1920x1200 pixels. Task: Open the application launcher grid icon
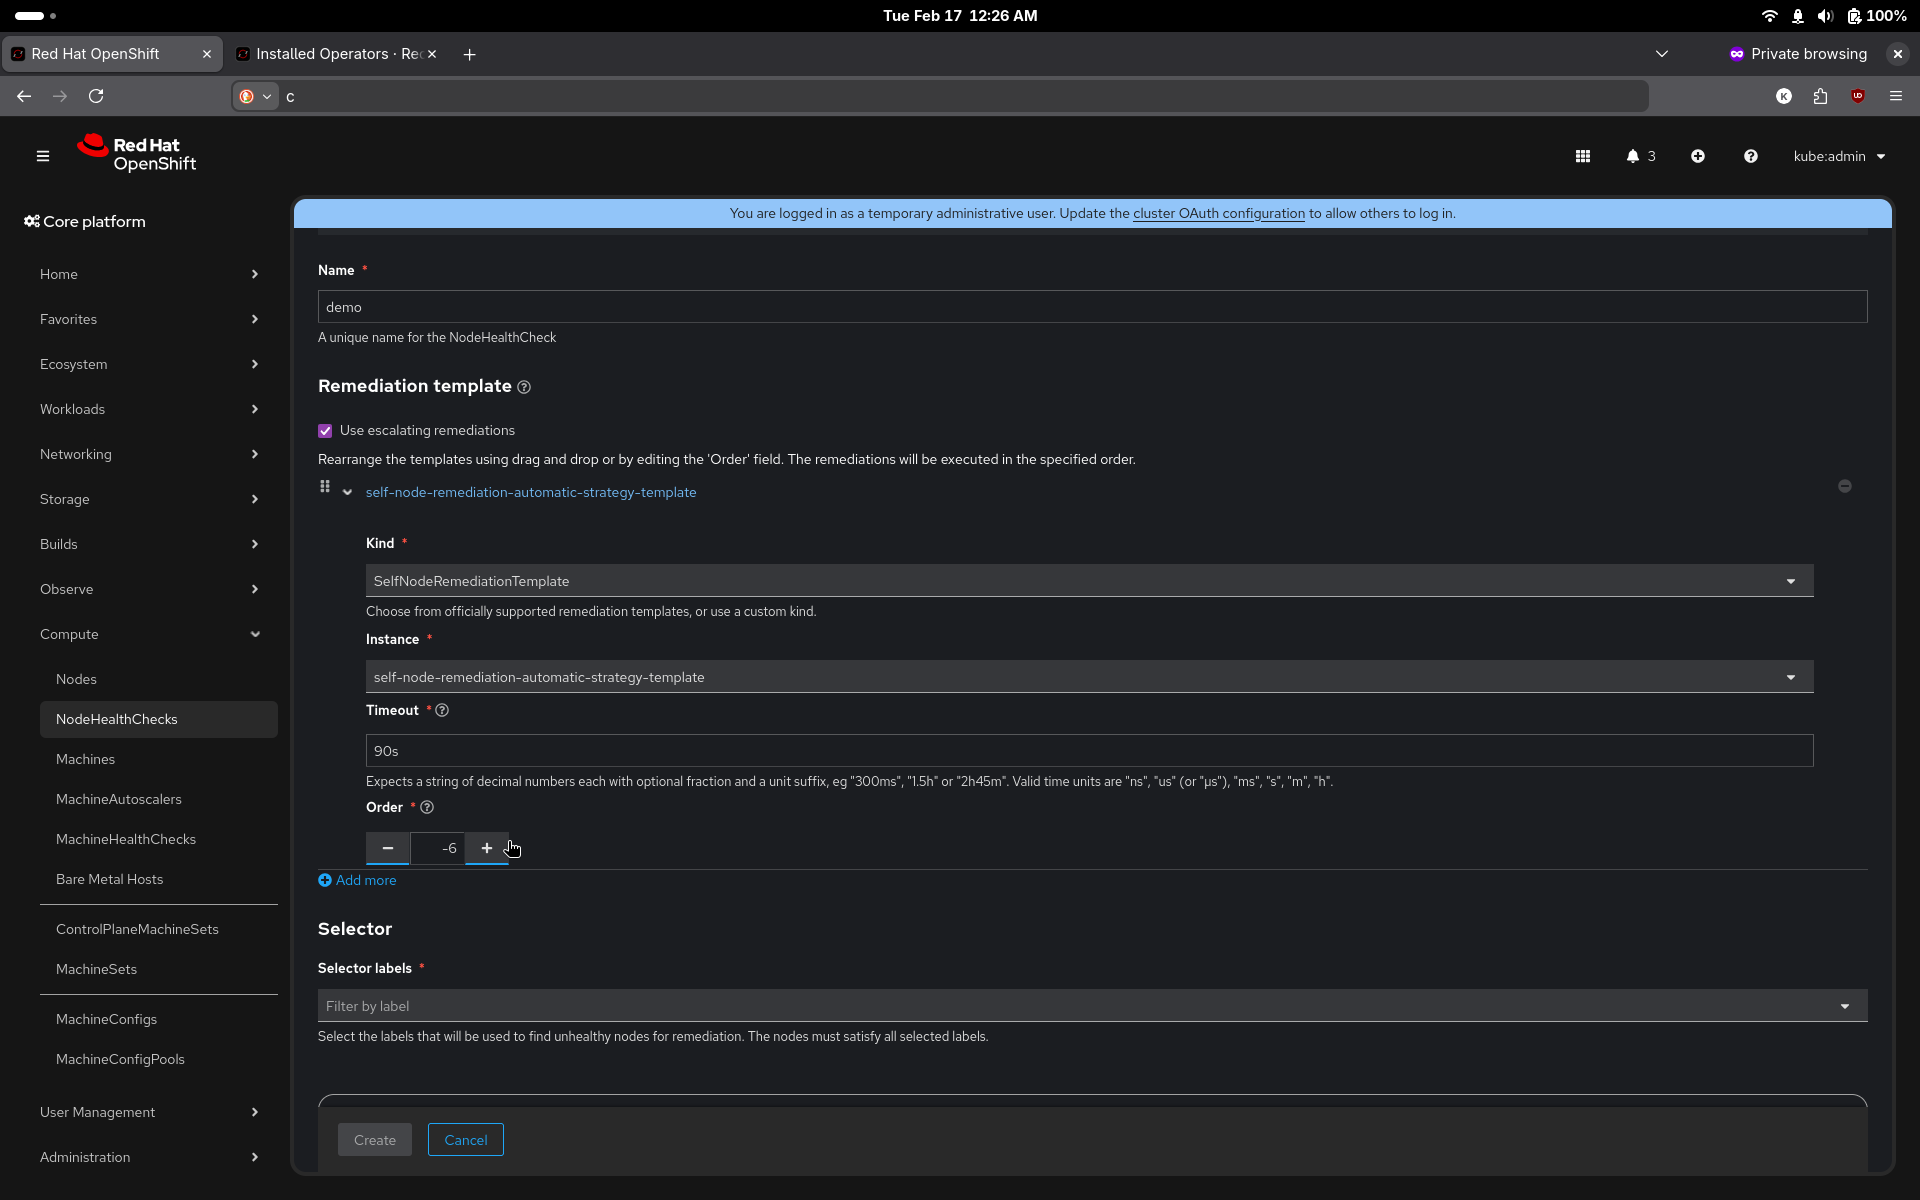pos(1582,156)
